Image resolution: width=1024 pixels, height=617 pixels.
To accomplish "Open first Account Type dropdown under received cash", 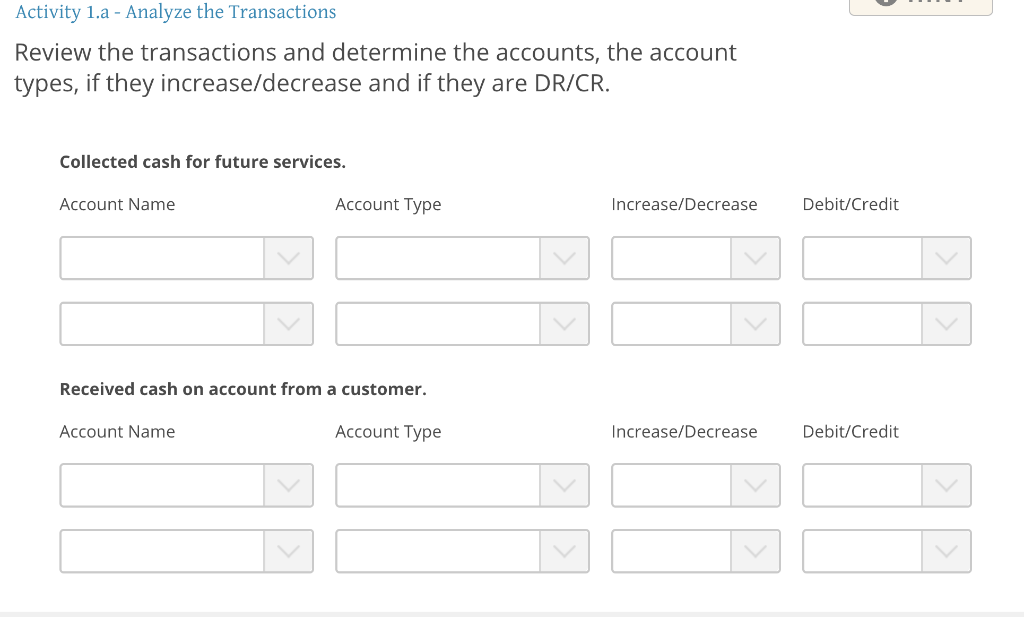I will [565, 485].
